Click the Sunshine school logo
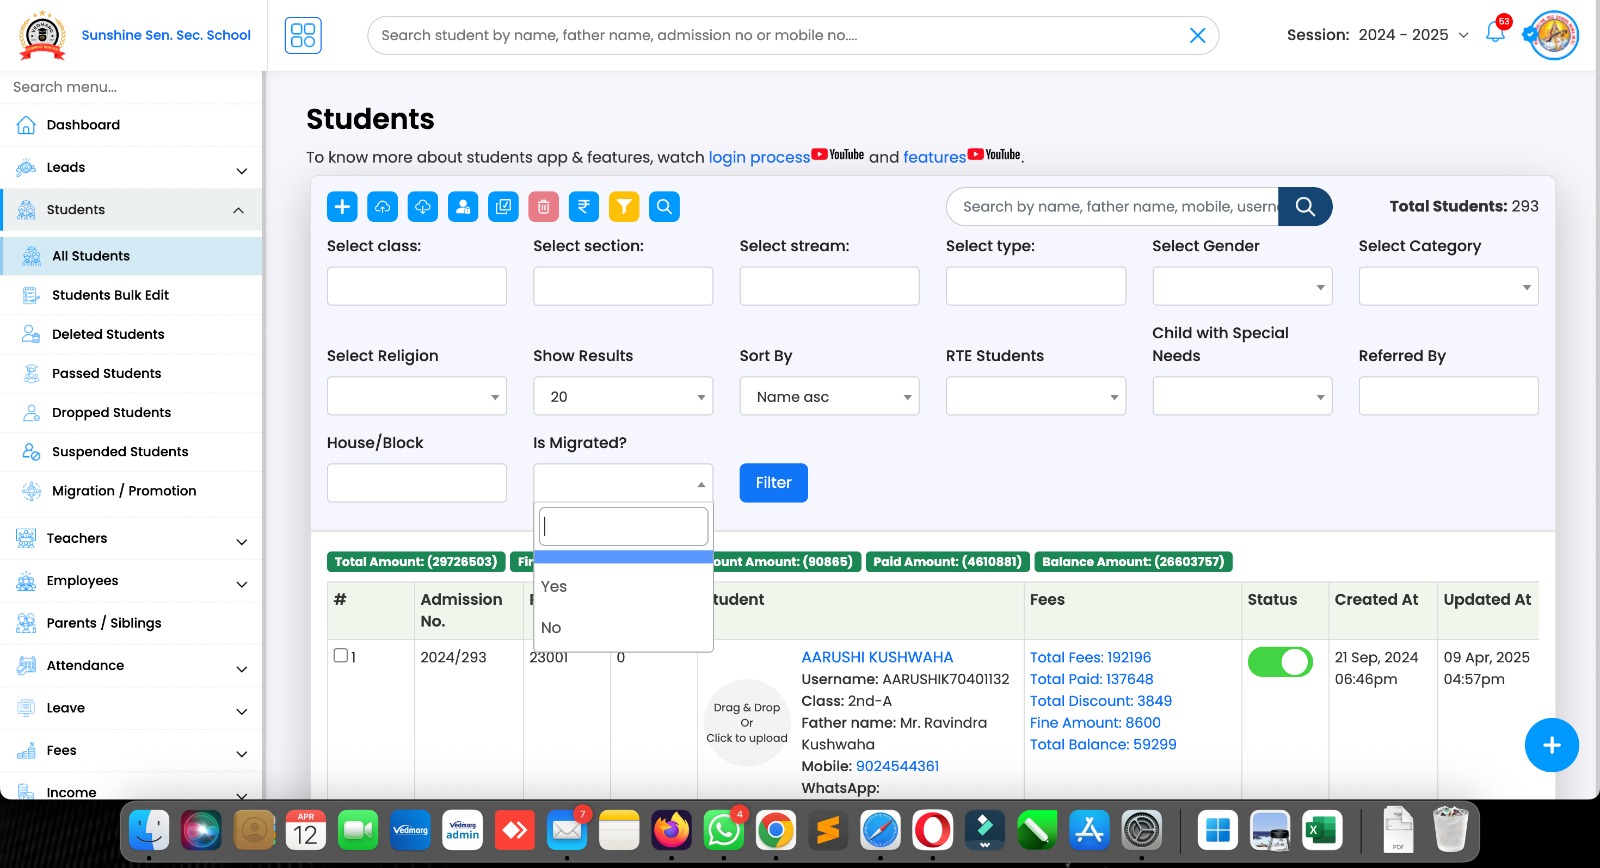Image resolution: width=1600 pixels, height=868 pixels. (x=43, y=35)
